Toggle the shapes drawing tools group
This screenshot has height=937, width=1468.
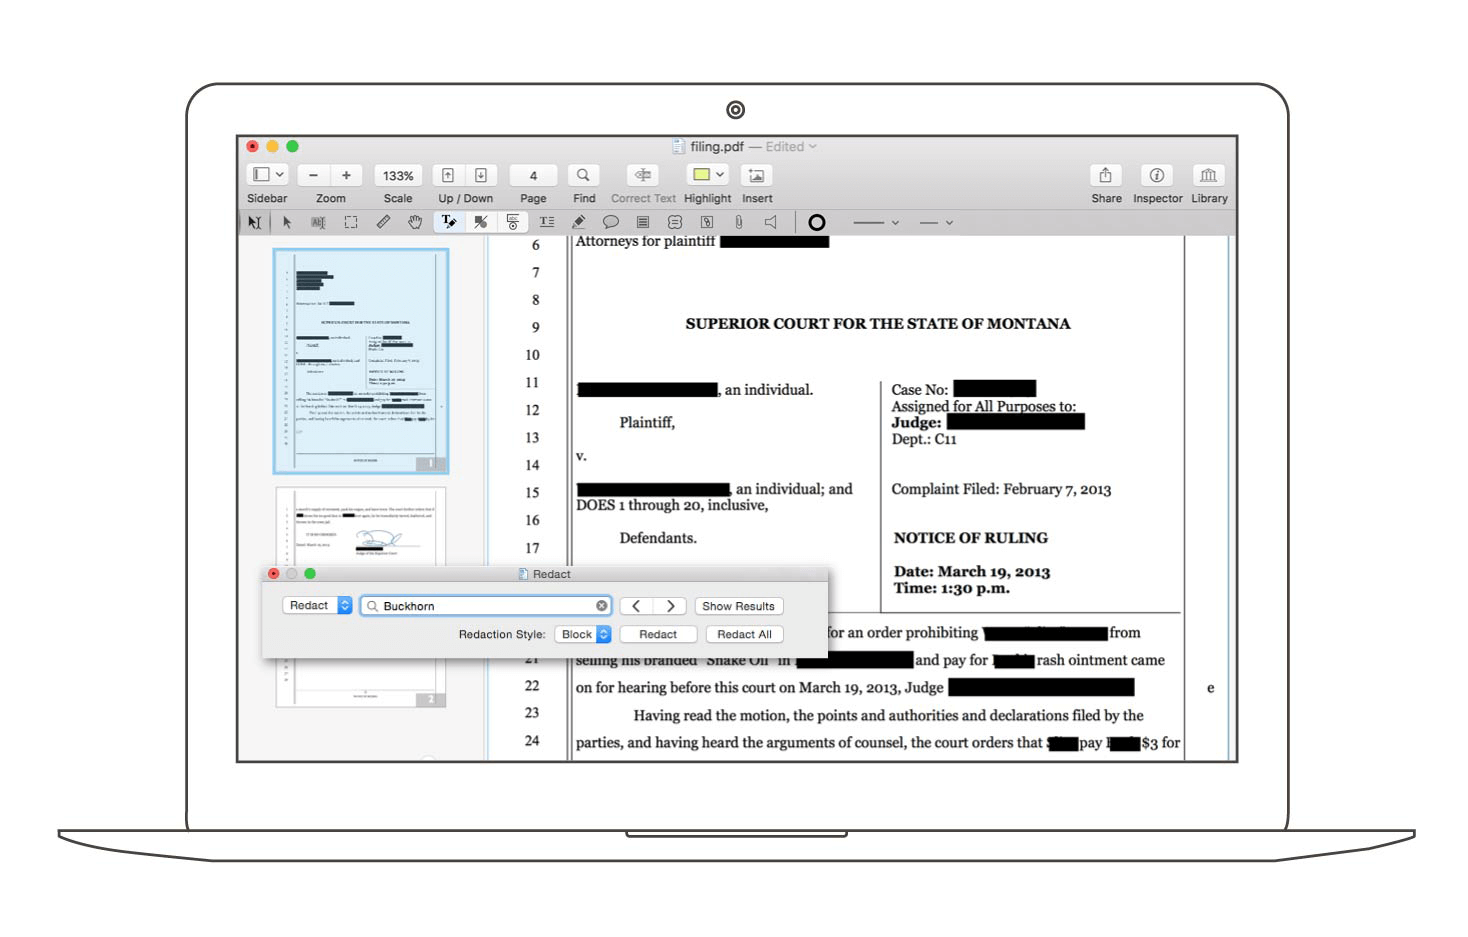point(481,222)
